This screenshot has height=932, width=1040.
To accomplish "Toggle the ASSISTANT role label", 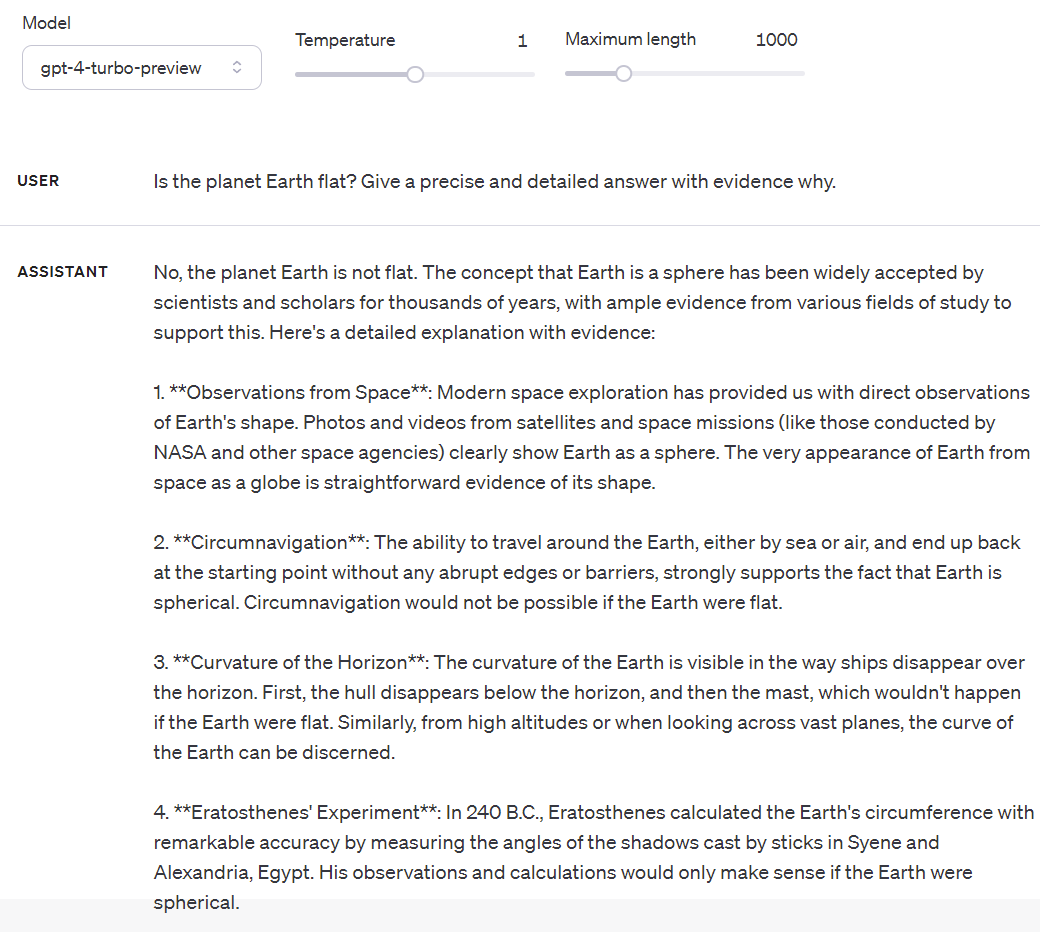I will [63, 271].
